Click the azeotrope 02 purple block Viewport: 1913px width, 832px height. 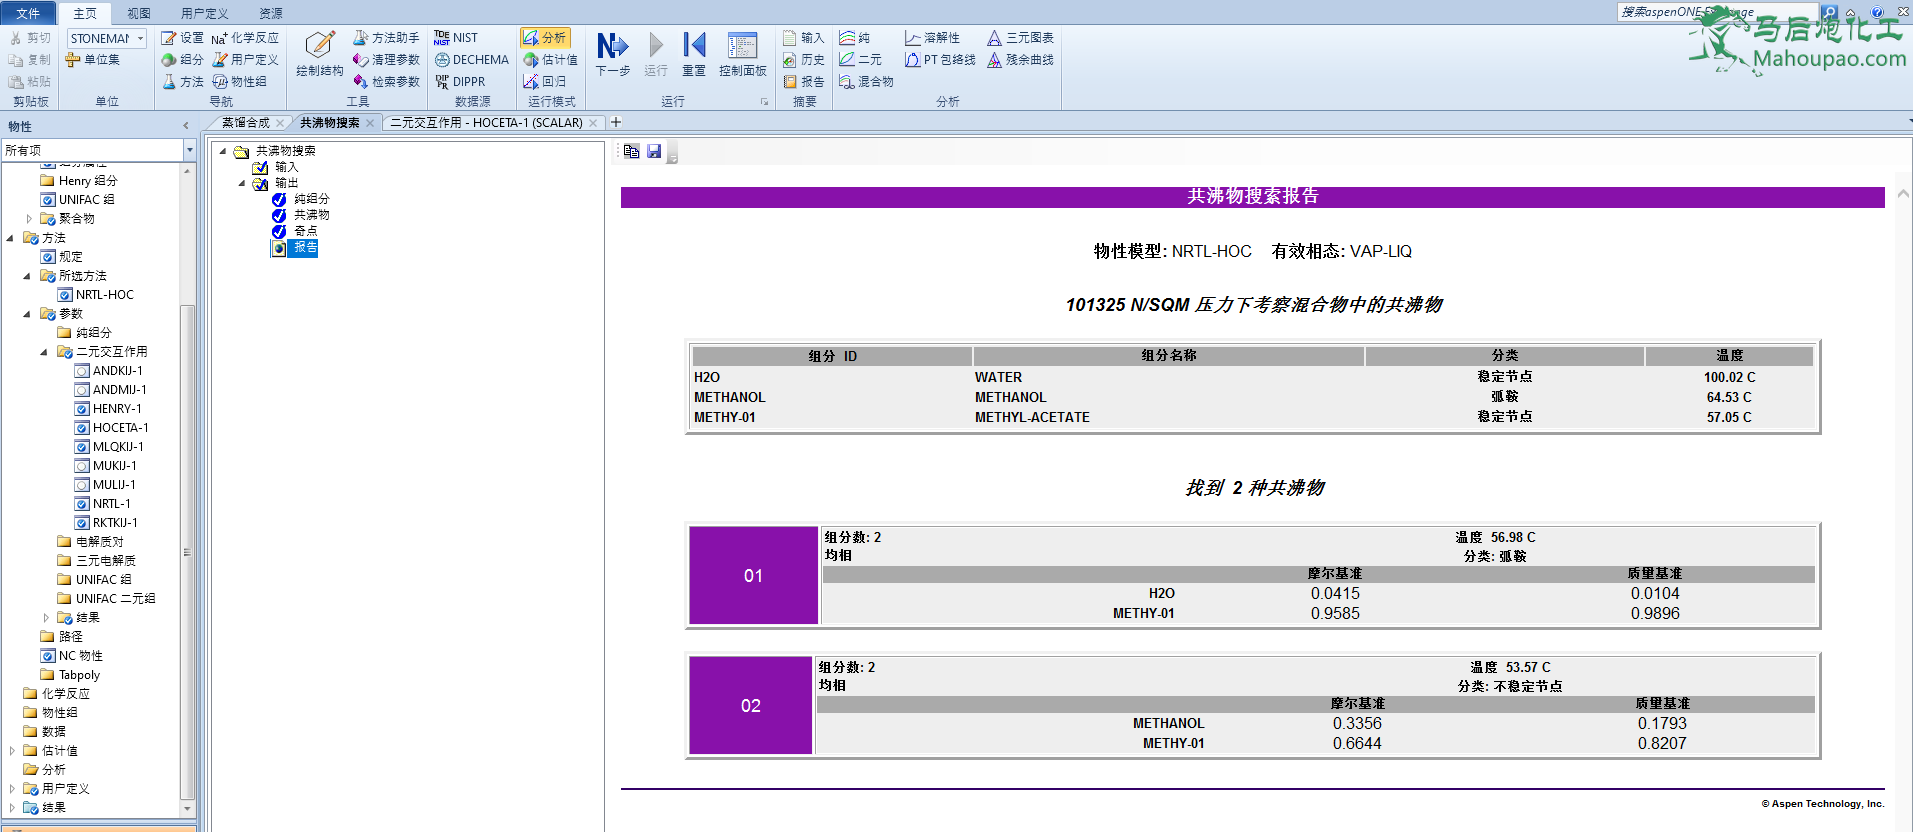pyautogui.click(x=750, y=706)
